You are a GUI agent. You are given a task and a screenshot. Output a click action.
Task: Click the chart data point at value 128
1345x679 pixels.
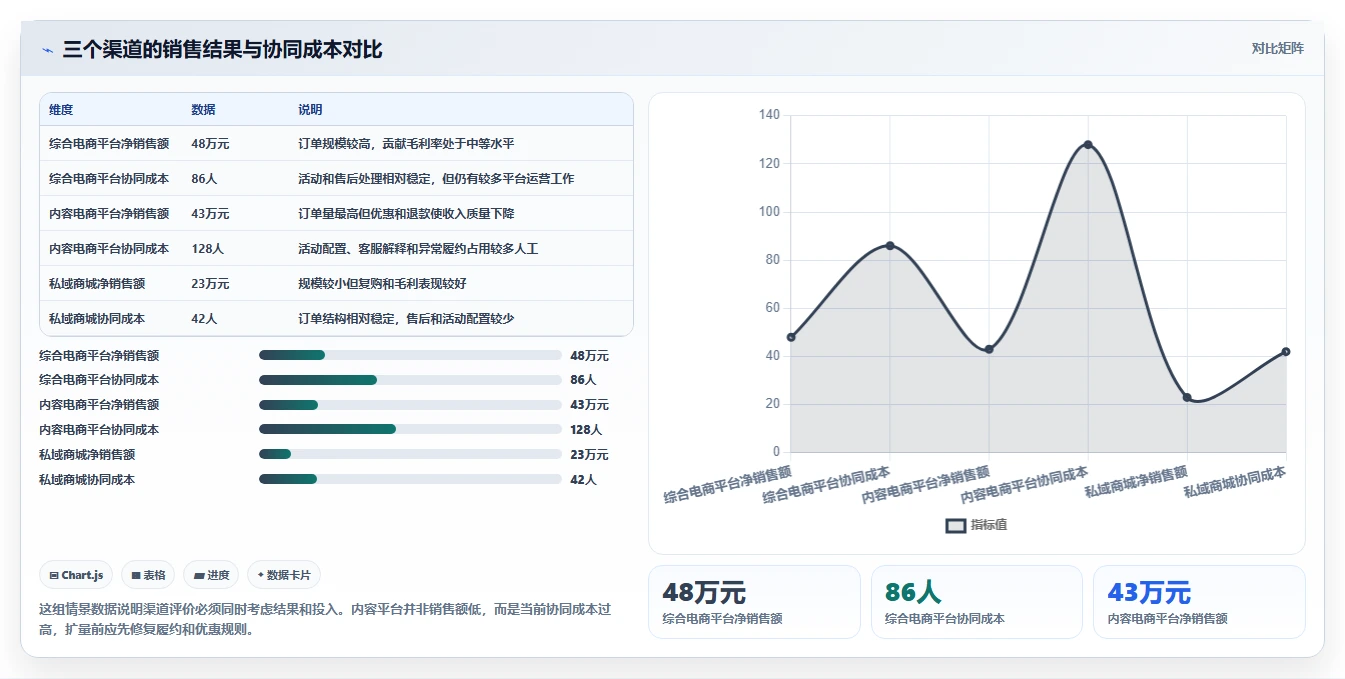(1088, 145)
